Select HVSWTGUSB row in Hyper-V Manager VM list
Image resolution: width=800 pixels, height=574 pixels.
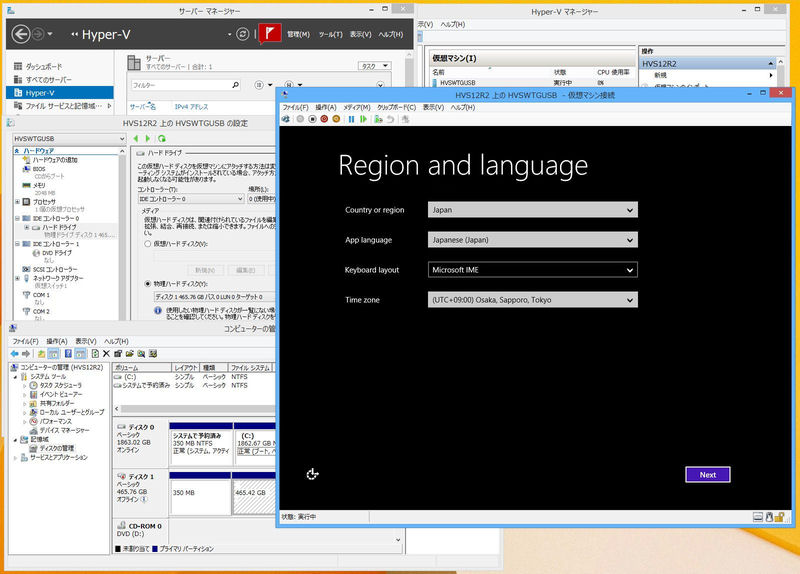(x=531, y=83)
